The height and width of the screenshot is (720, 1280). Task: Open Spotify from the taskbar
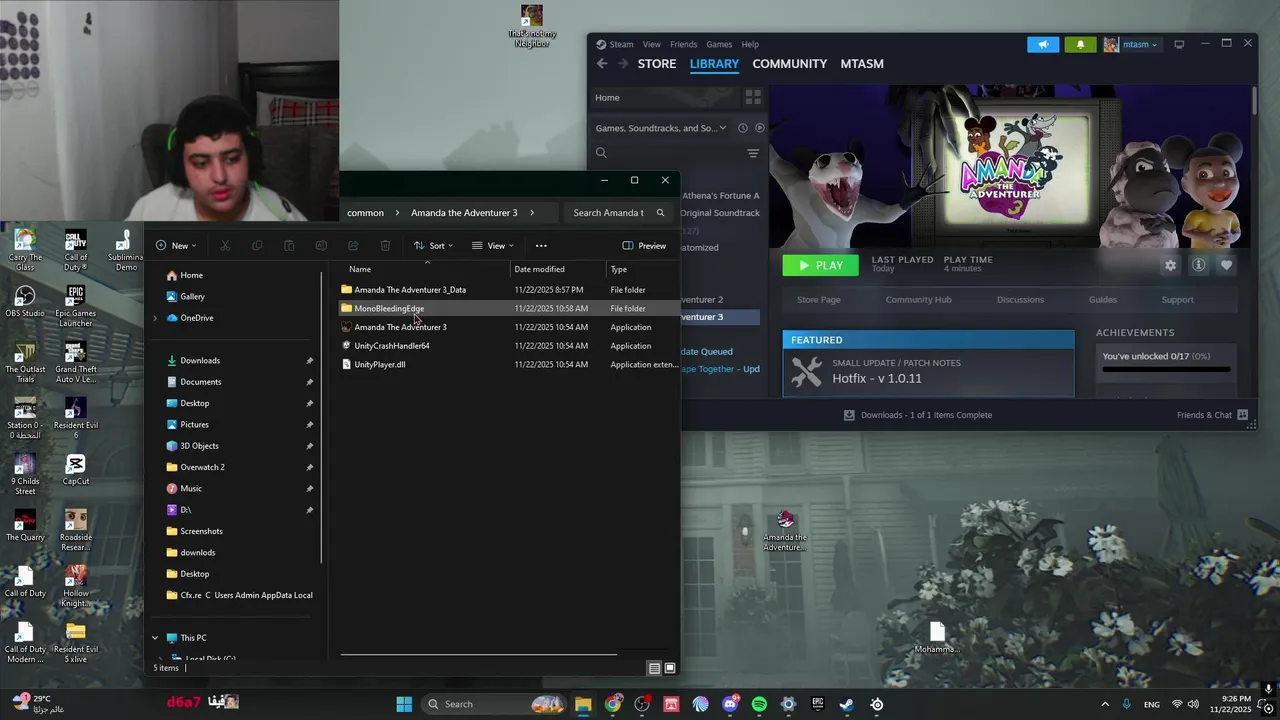[759, 704]
